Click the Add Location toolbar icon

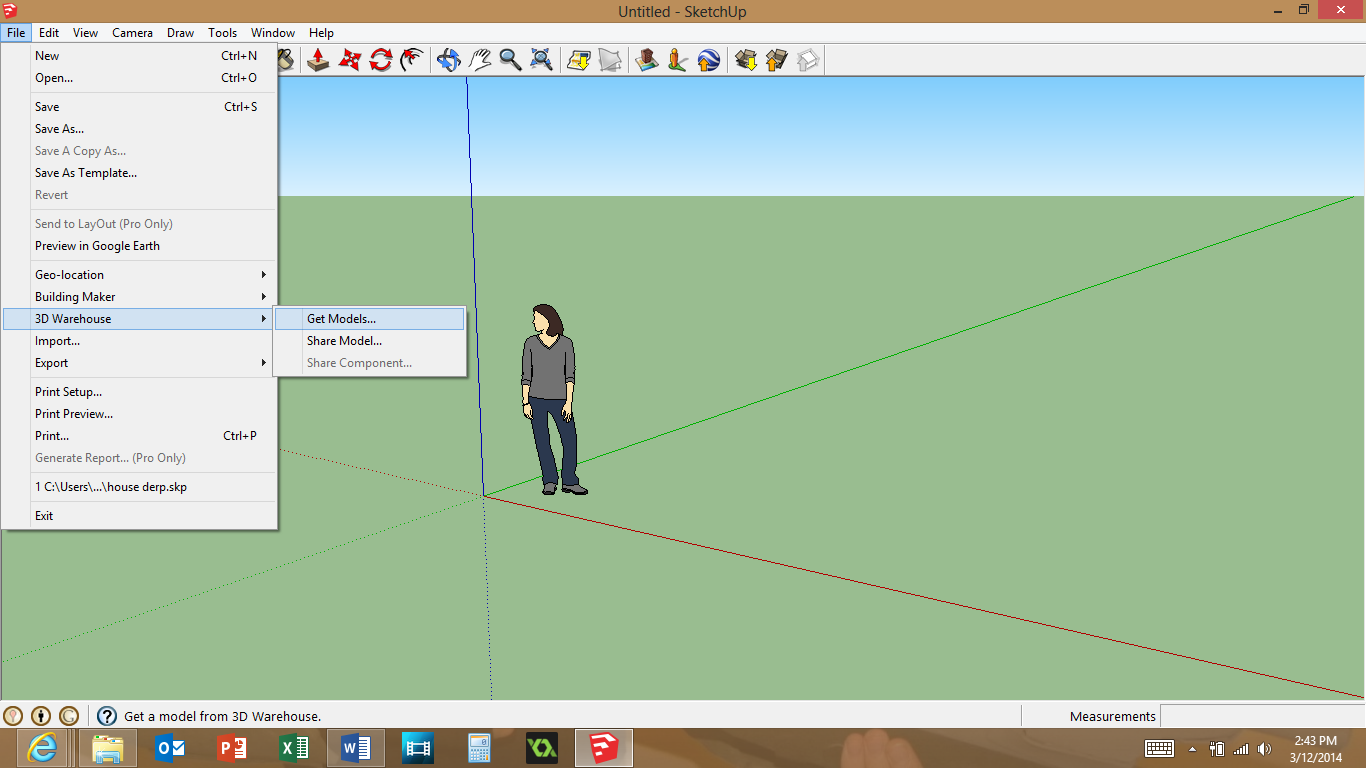point(578,60)
